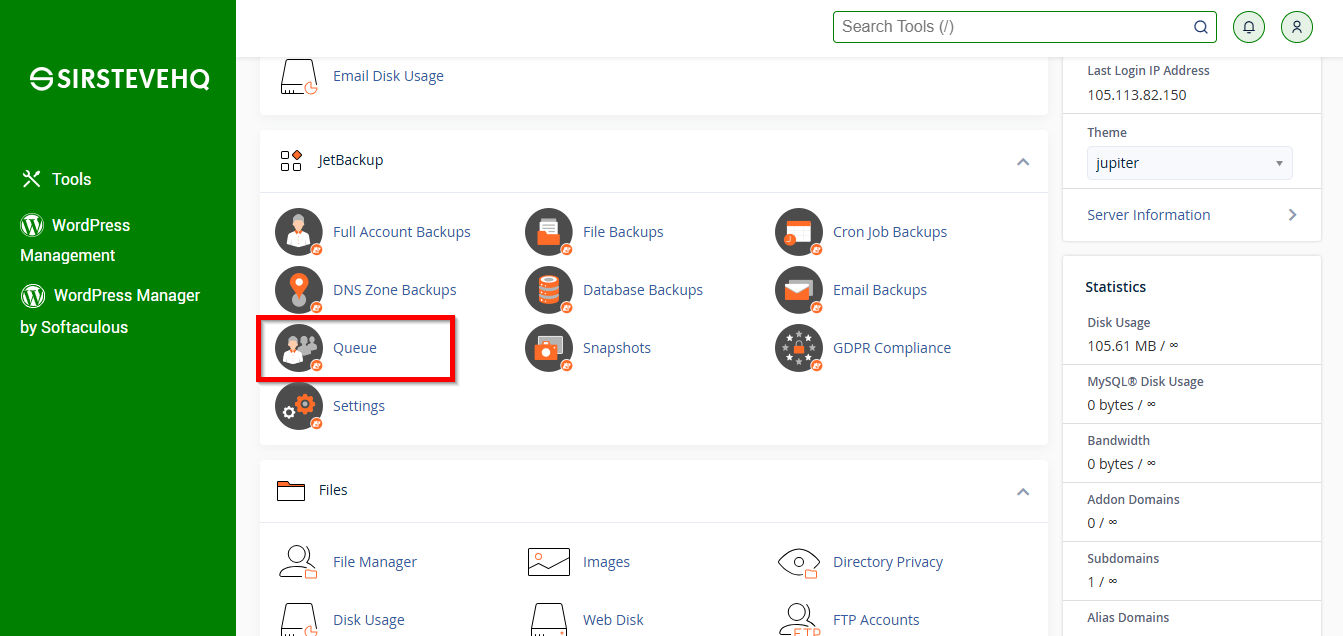Image resolution: width=1343 pixels, height=636 pixels.
Task: Click the Files section folder icon
Action: click(x=291, y=490)
